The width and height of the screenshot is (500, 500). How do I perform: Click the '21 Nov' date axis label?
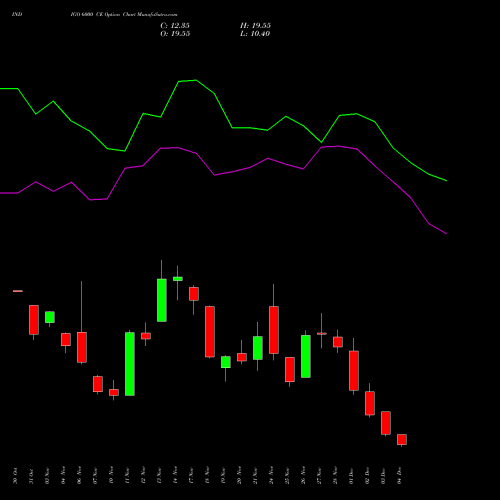(255, 476)
